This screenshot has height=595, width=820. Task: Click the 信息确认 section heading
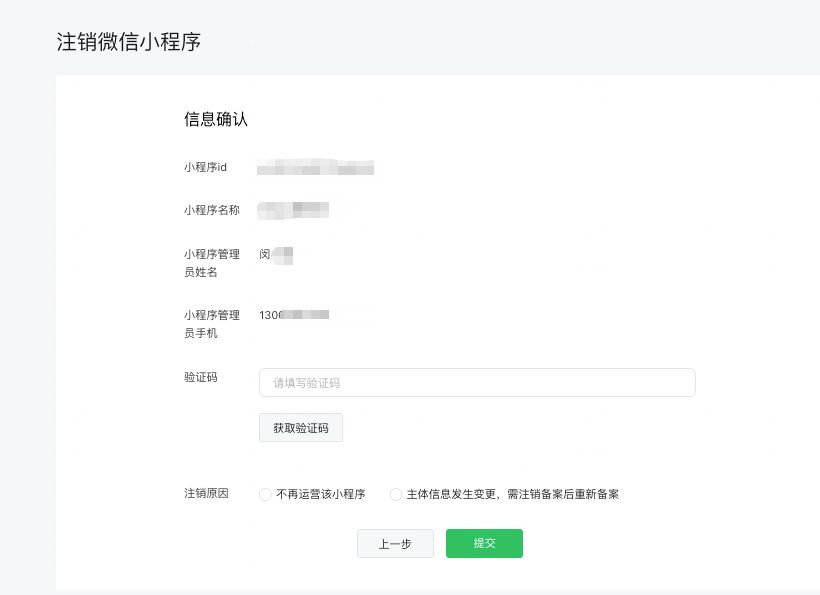tap(215, 119)
